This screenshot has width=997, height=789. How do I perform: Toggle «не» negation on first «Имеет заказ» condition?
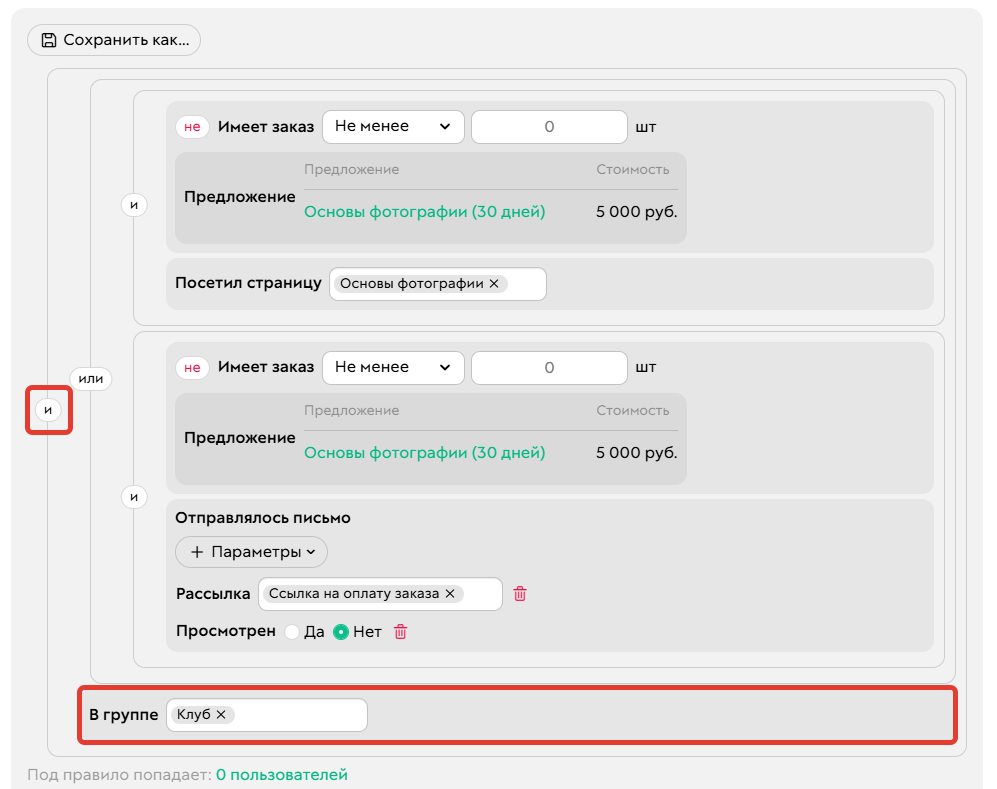coord(192,126)
